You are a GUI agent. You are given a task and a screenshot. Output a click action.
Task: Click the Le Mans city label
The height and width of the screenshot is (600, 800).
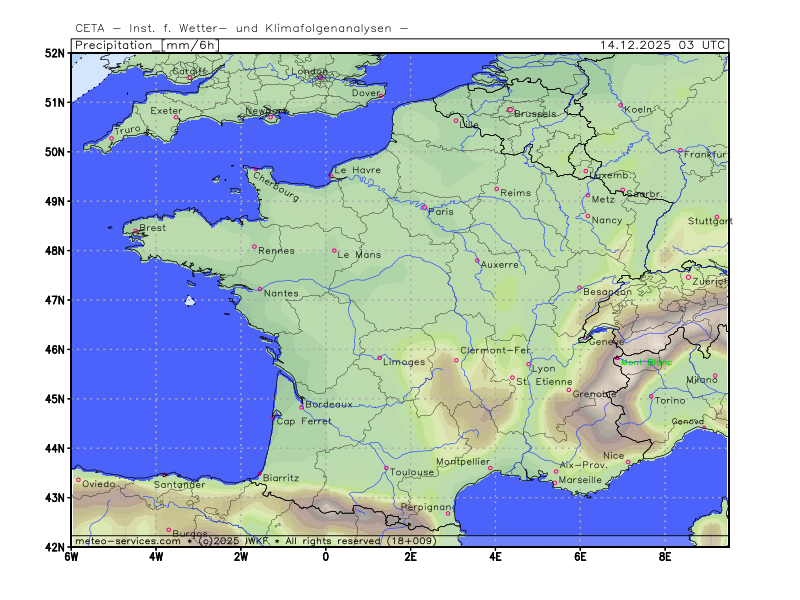pos(360,255)
